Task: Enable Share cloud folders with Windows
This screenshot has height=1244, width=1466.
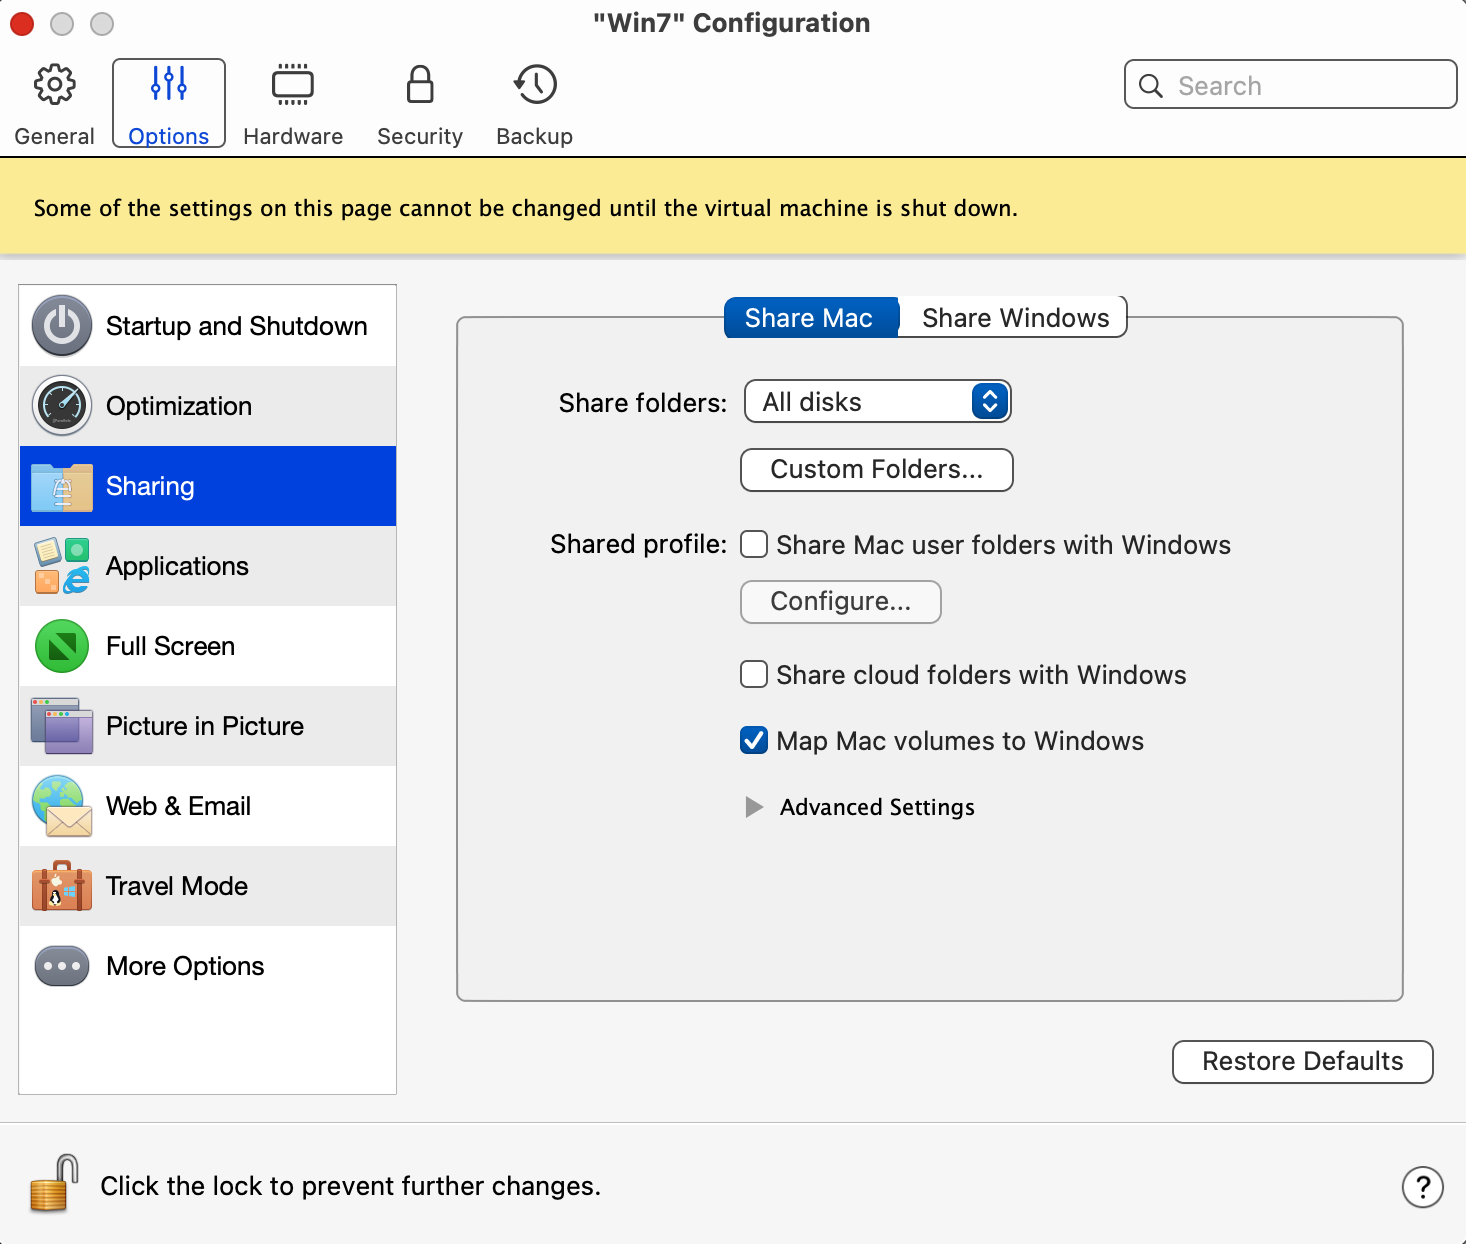Action: [754, 675]
